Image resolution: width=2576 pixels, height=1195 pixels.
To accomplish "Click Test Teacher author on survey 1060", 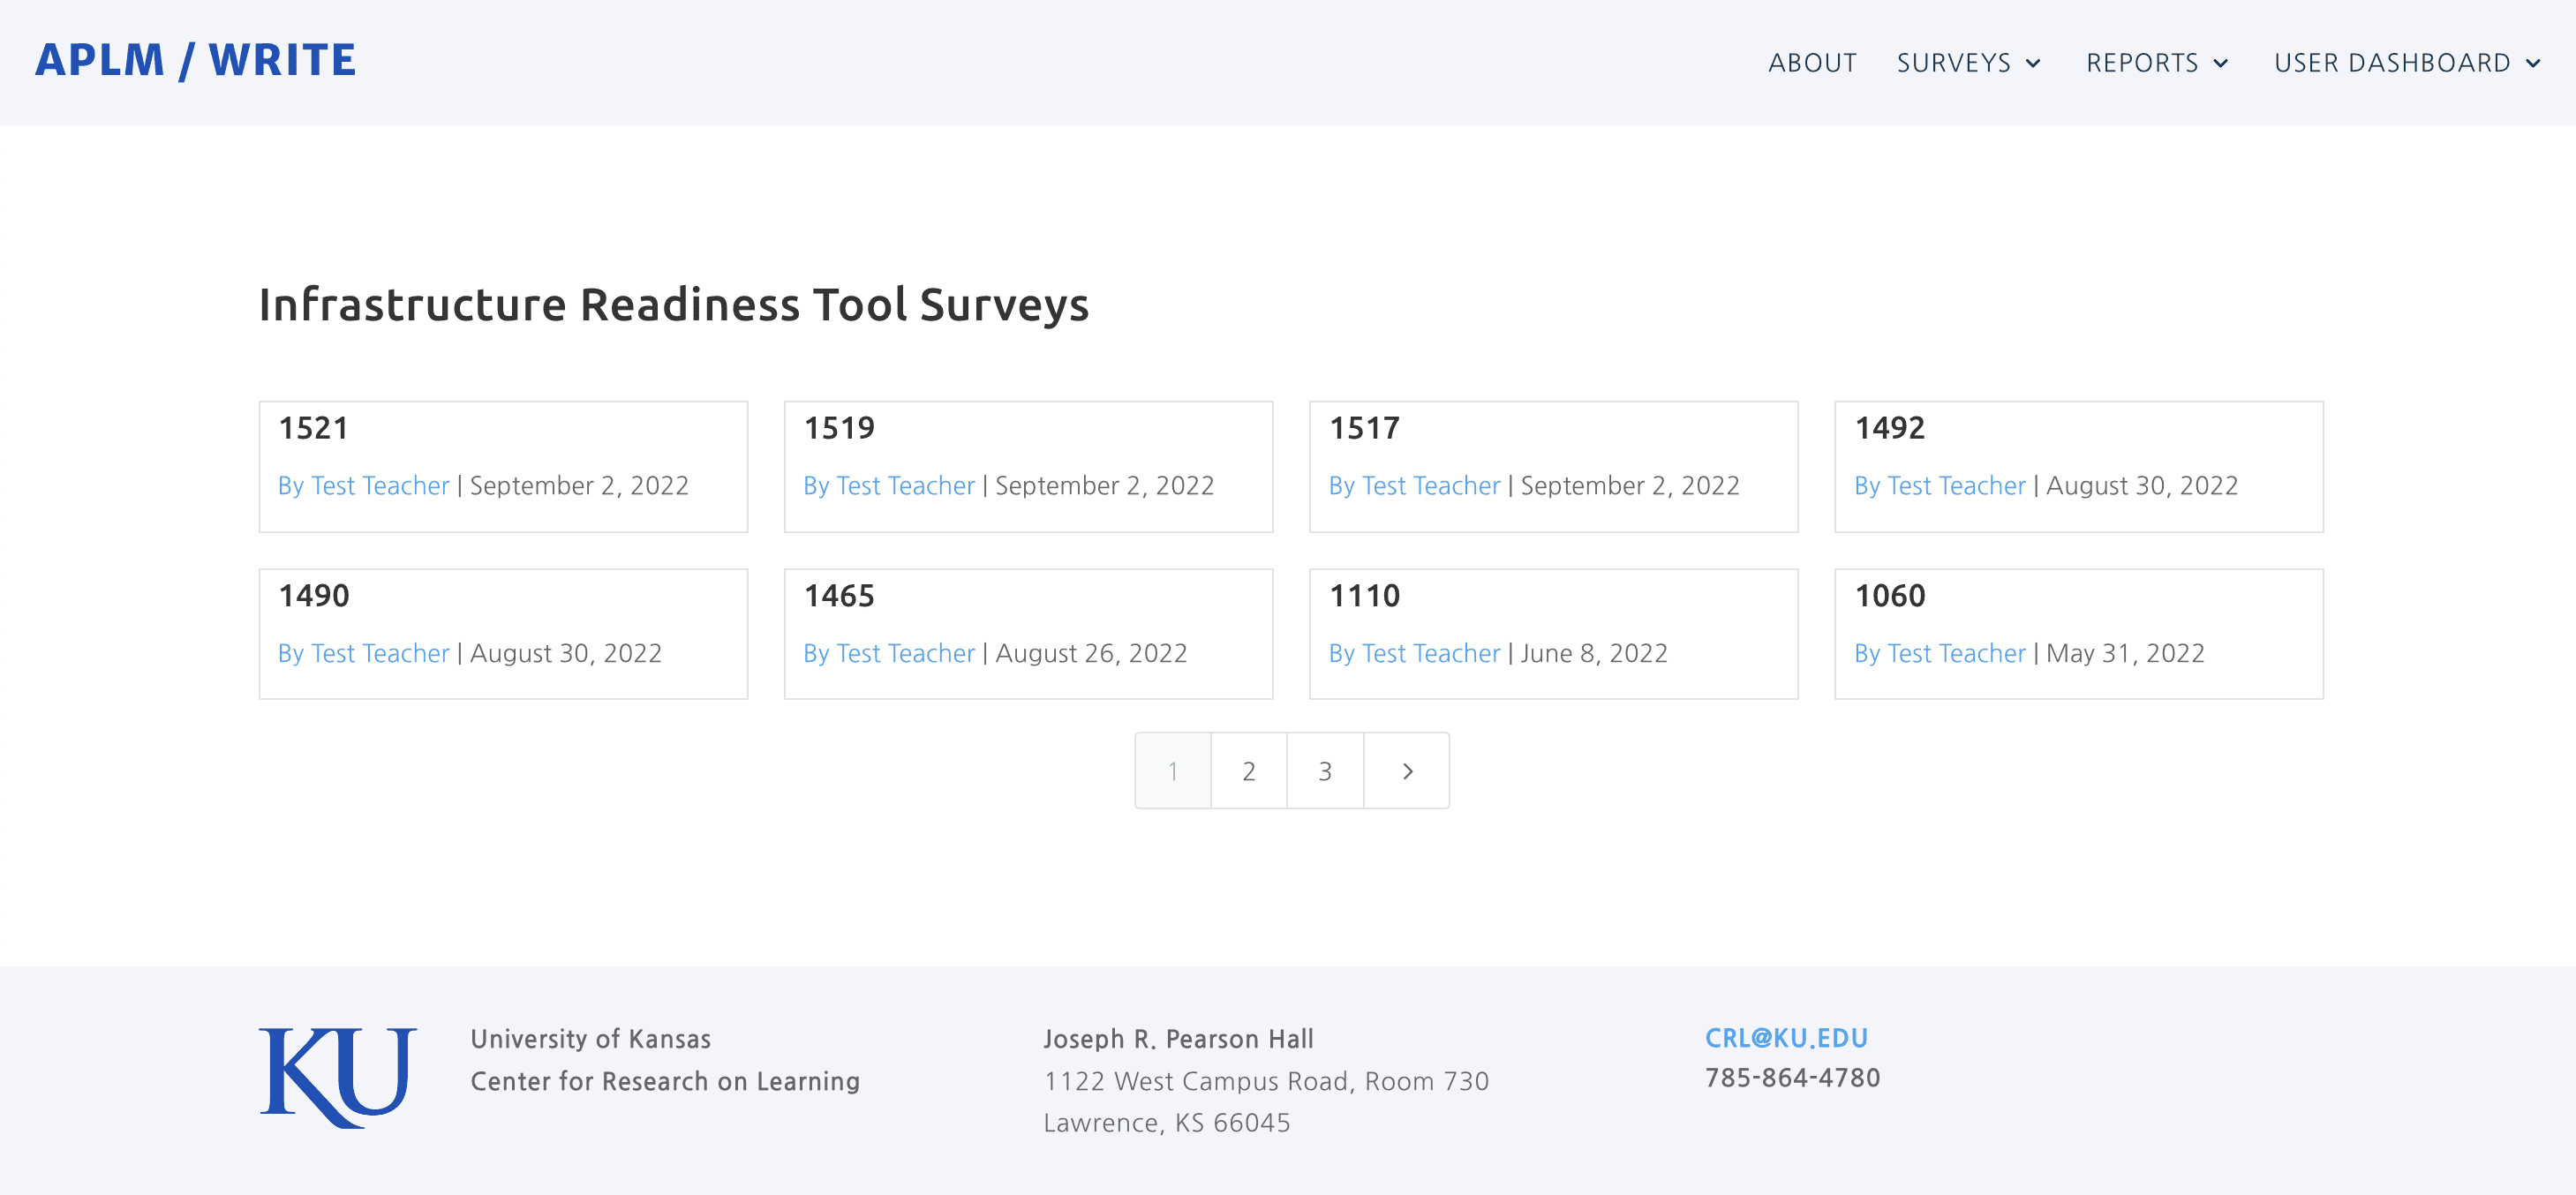I will pyautogui.click(x=1939, y=653).
